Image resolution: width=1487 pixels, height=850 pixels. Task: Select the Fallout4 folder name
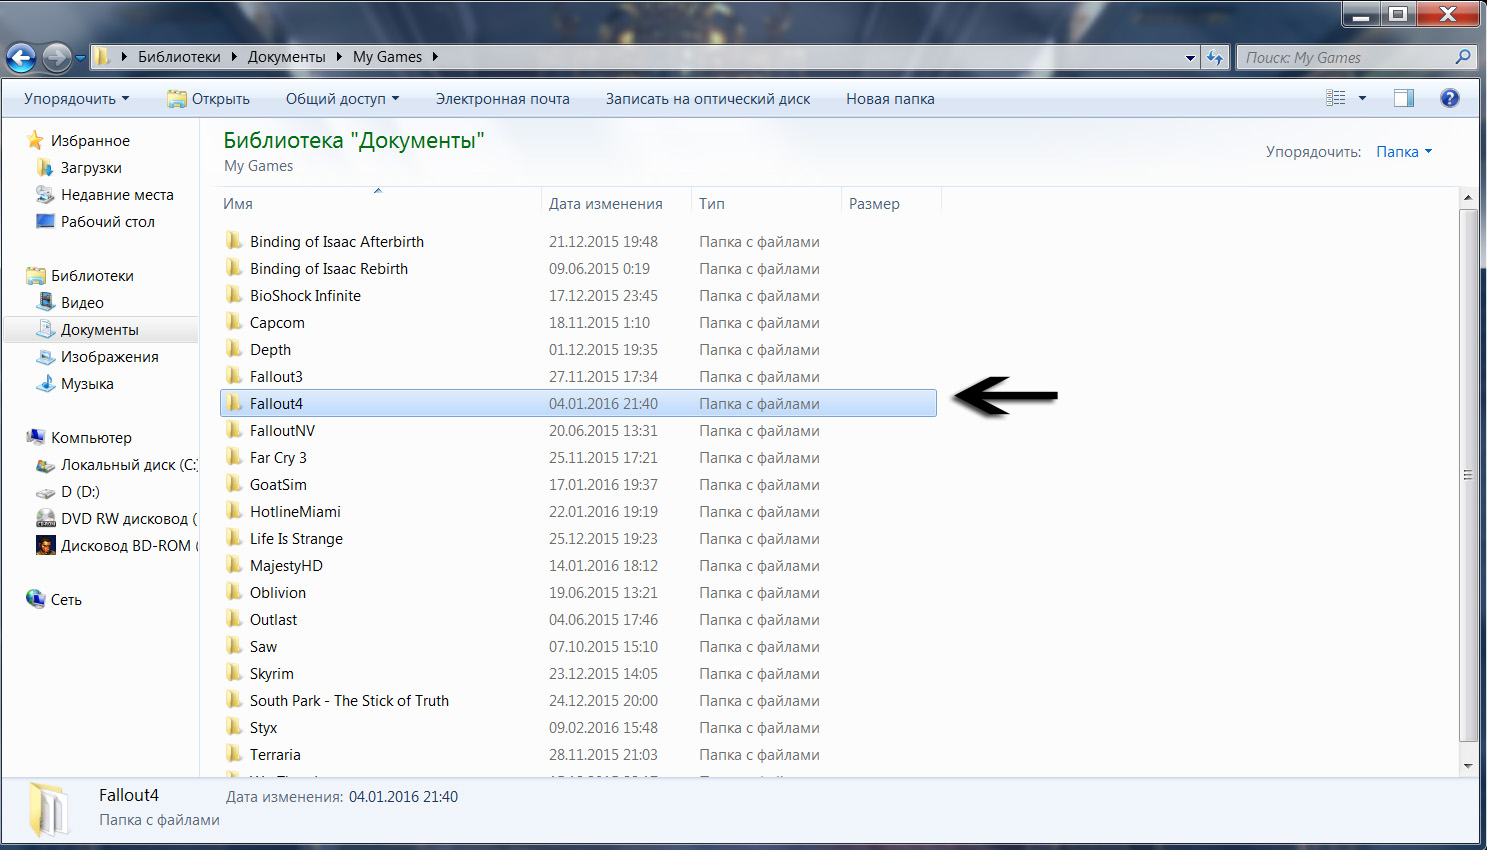click(x=276, y=404)
